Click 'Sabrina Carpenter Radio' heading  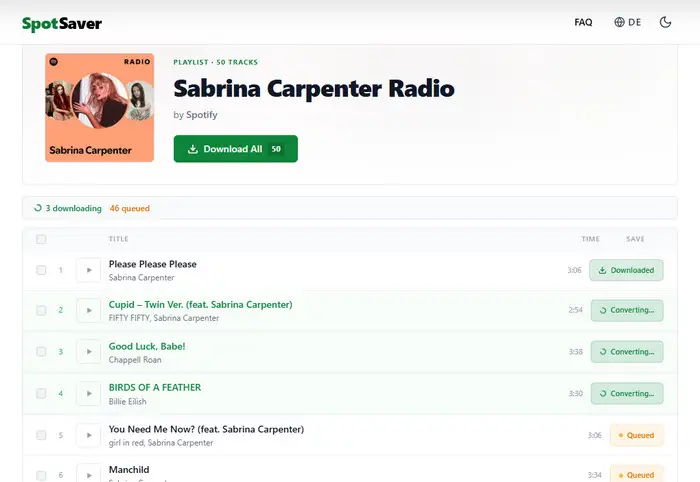click(x=314, y=88)
